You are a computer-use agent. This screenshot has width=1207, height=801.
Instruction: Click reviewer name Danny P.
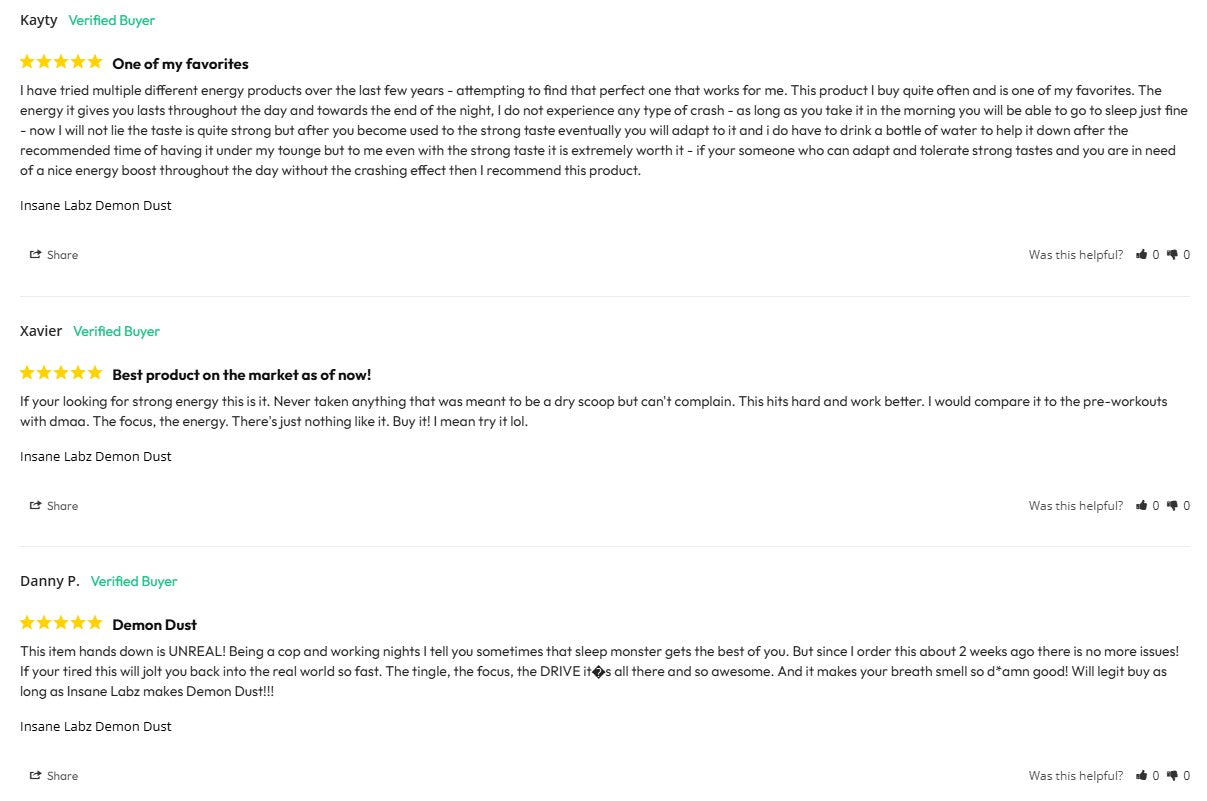(50, 581)
